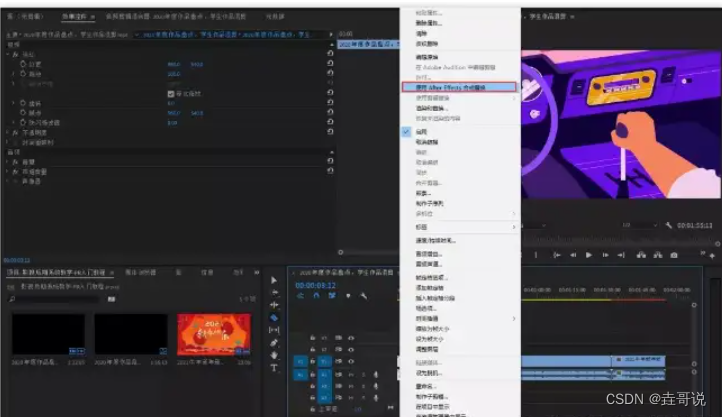Select the Pen tool in tools panel
The height and width of the screenshot is (417, 722).
(x=274, y=343)
